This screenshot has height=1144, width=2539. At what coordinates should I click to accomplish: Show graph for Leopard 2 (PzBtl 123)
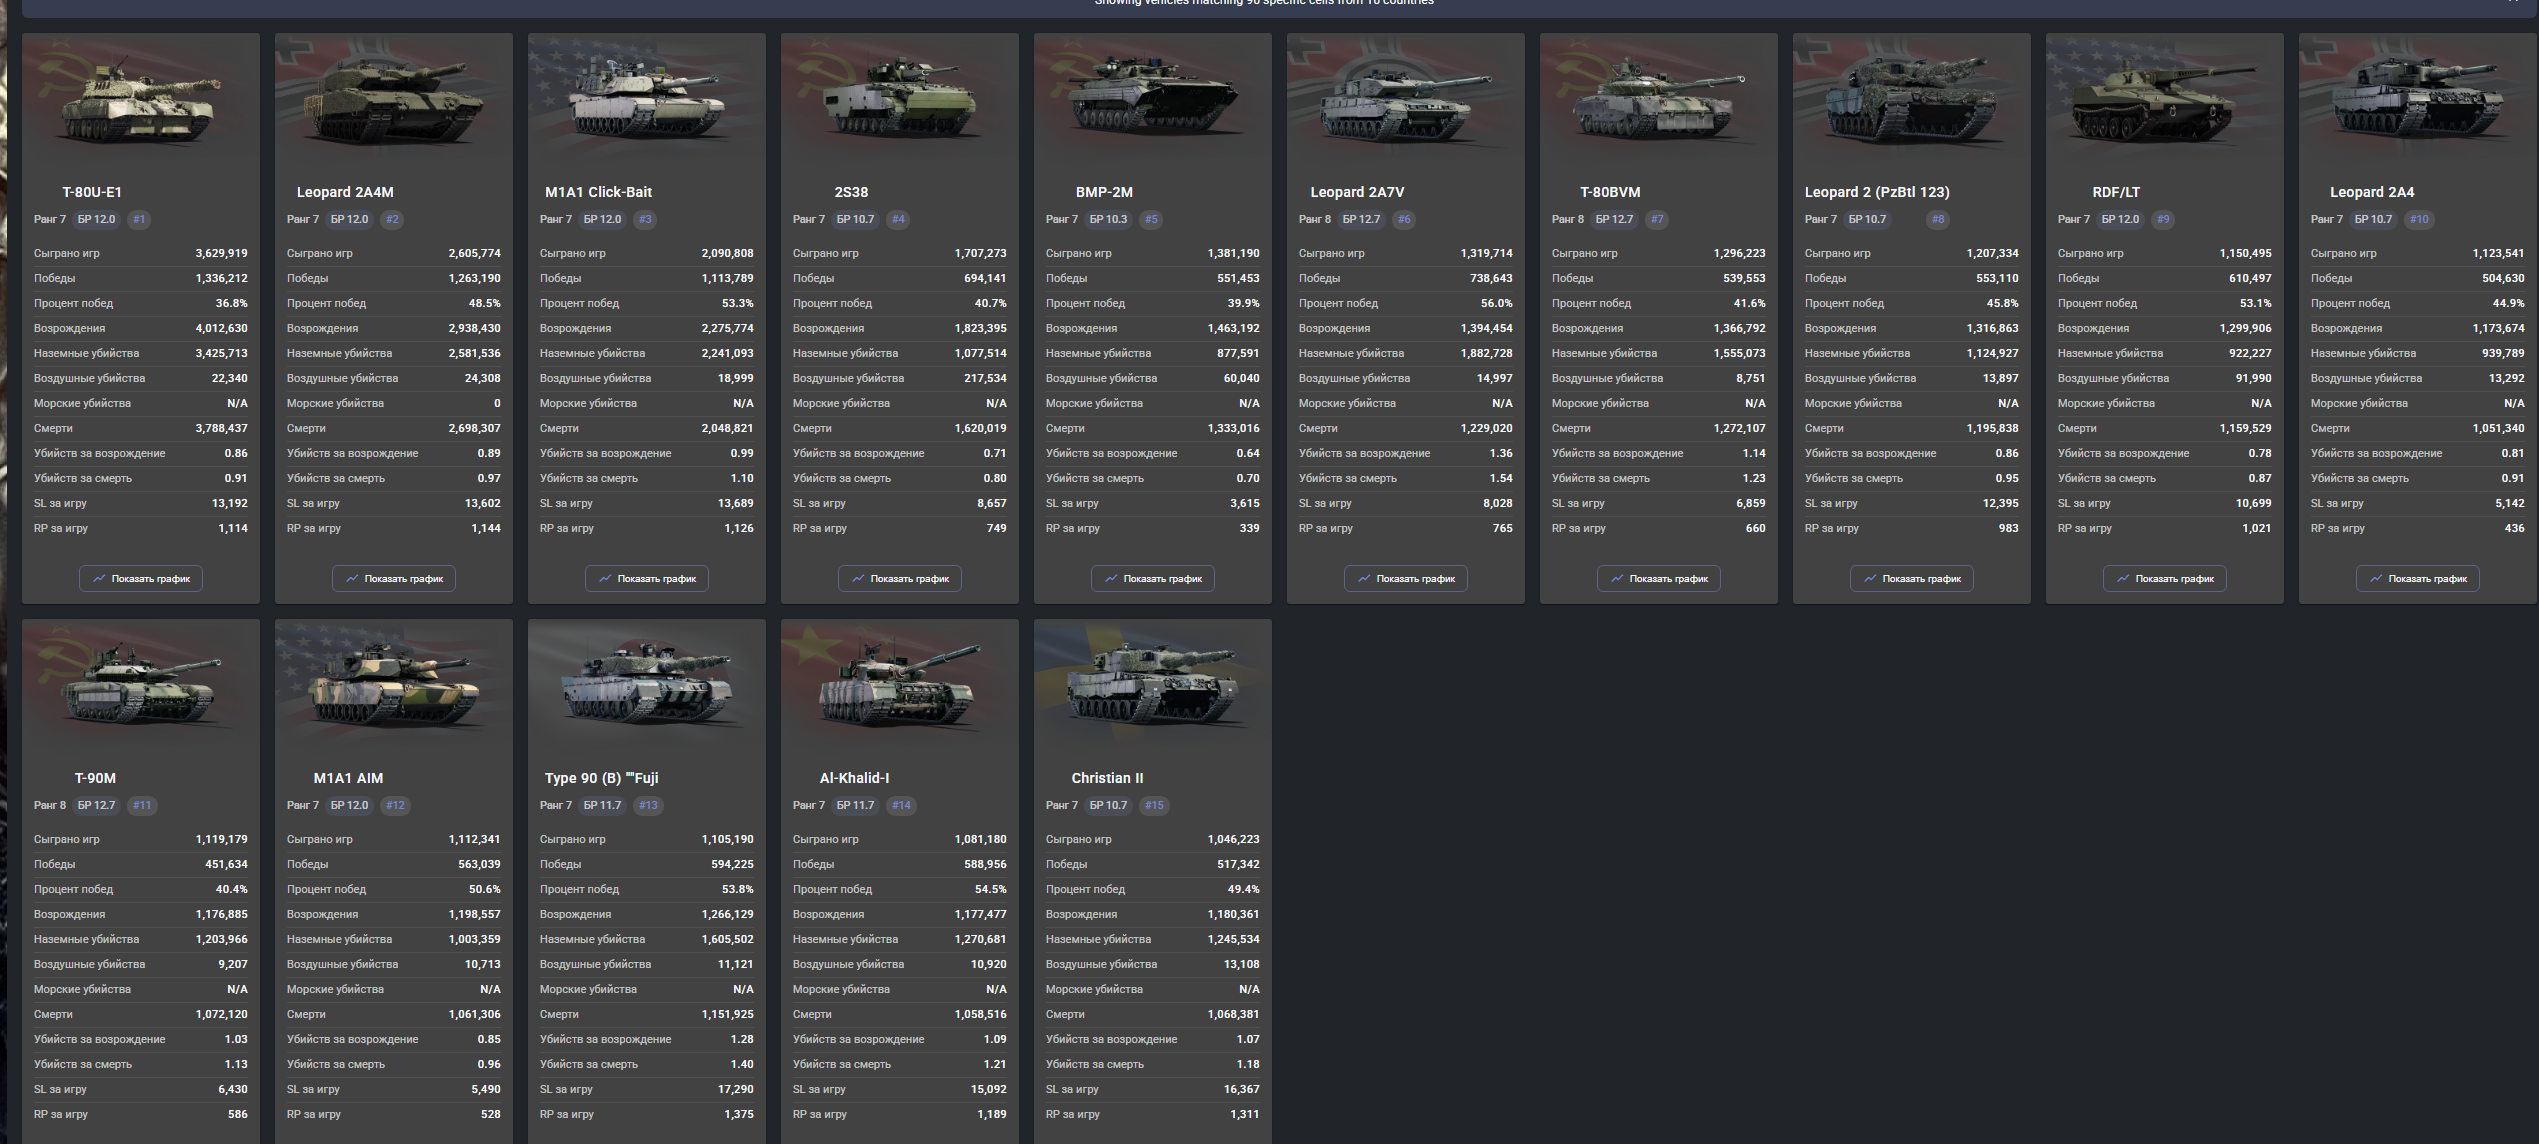tap(1912, 578)
